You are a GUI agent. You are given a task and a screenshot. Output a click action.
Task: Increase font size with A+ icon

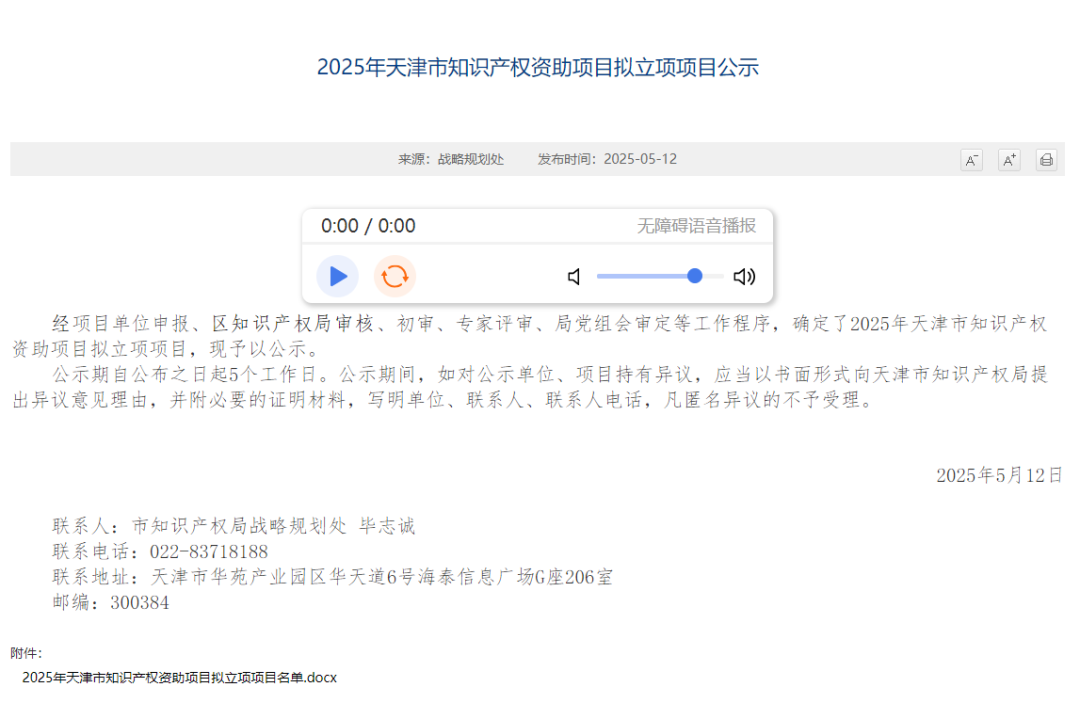click(x=1009, y=160)
